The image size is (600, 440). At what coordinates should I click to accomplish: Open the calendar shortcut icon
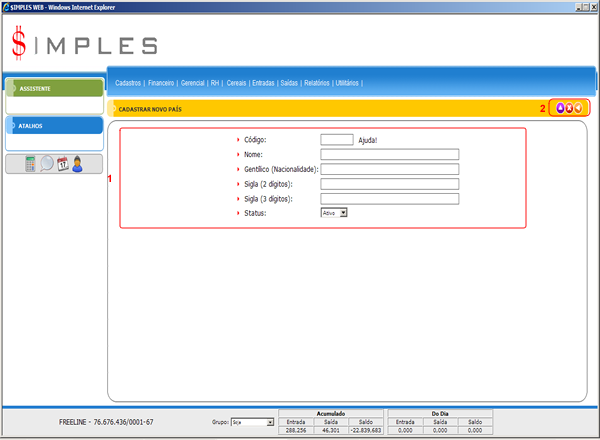pos(62,164)
